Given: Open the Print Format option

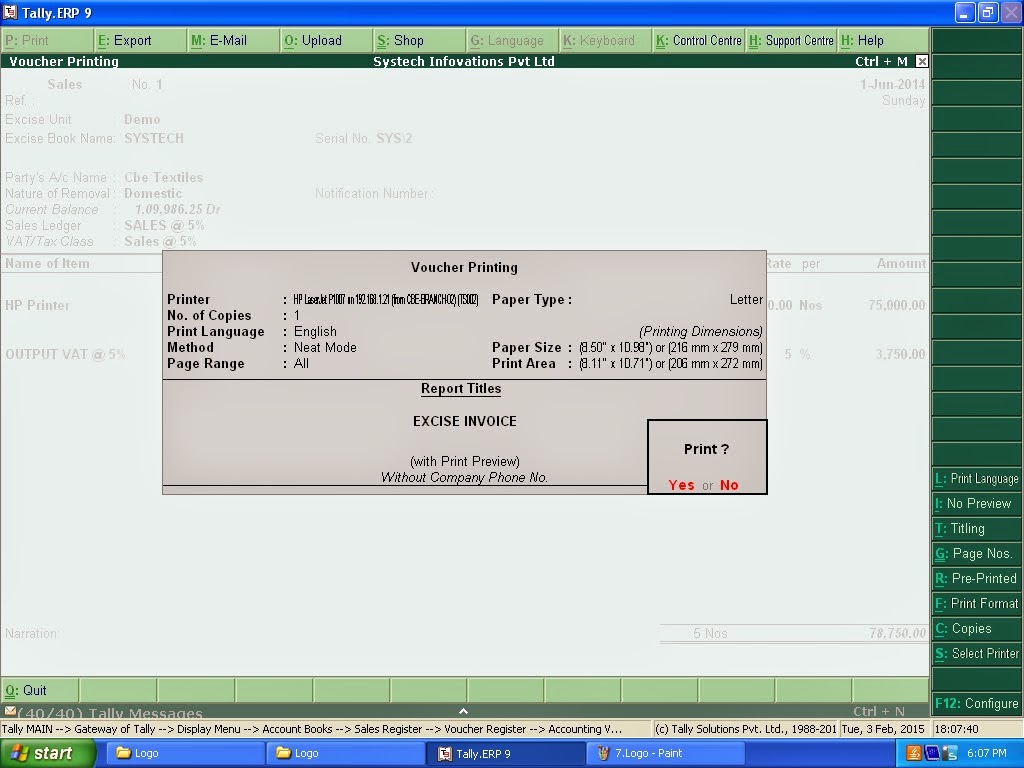Looking at the screenshot, I should point(977,603).
